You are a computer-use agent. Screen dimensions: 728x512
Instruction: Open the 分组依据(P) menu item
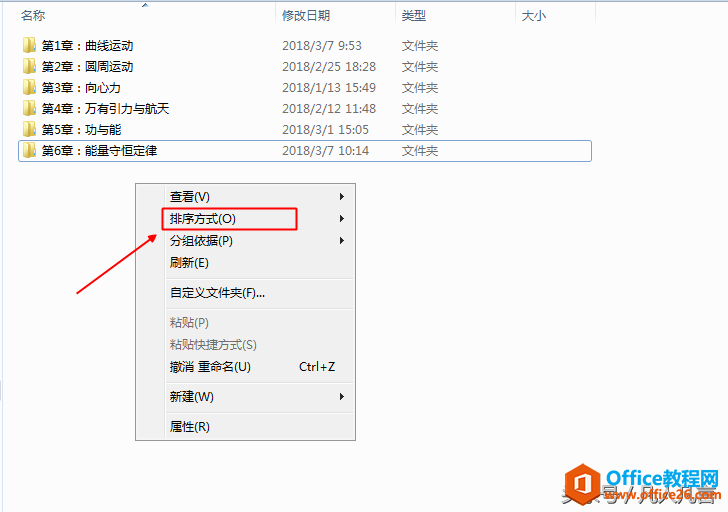coord(260,240)
